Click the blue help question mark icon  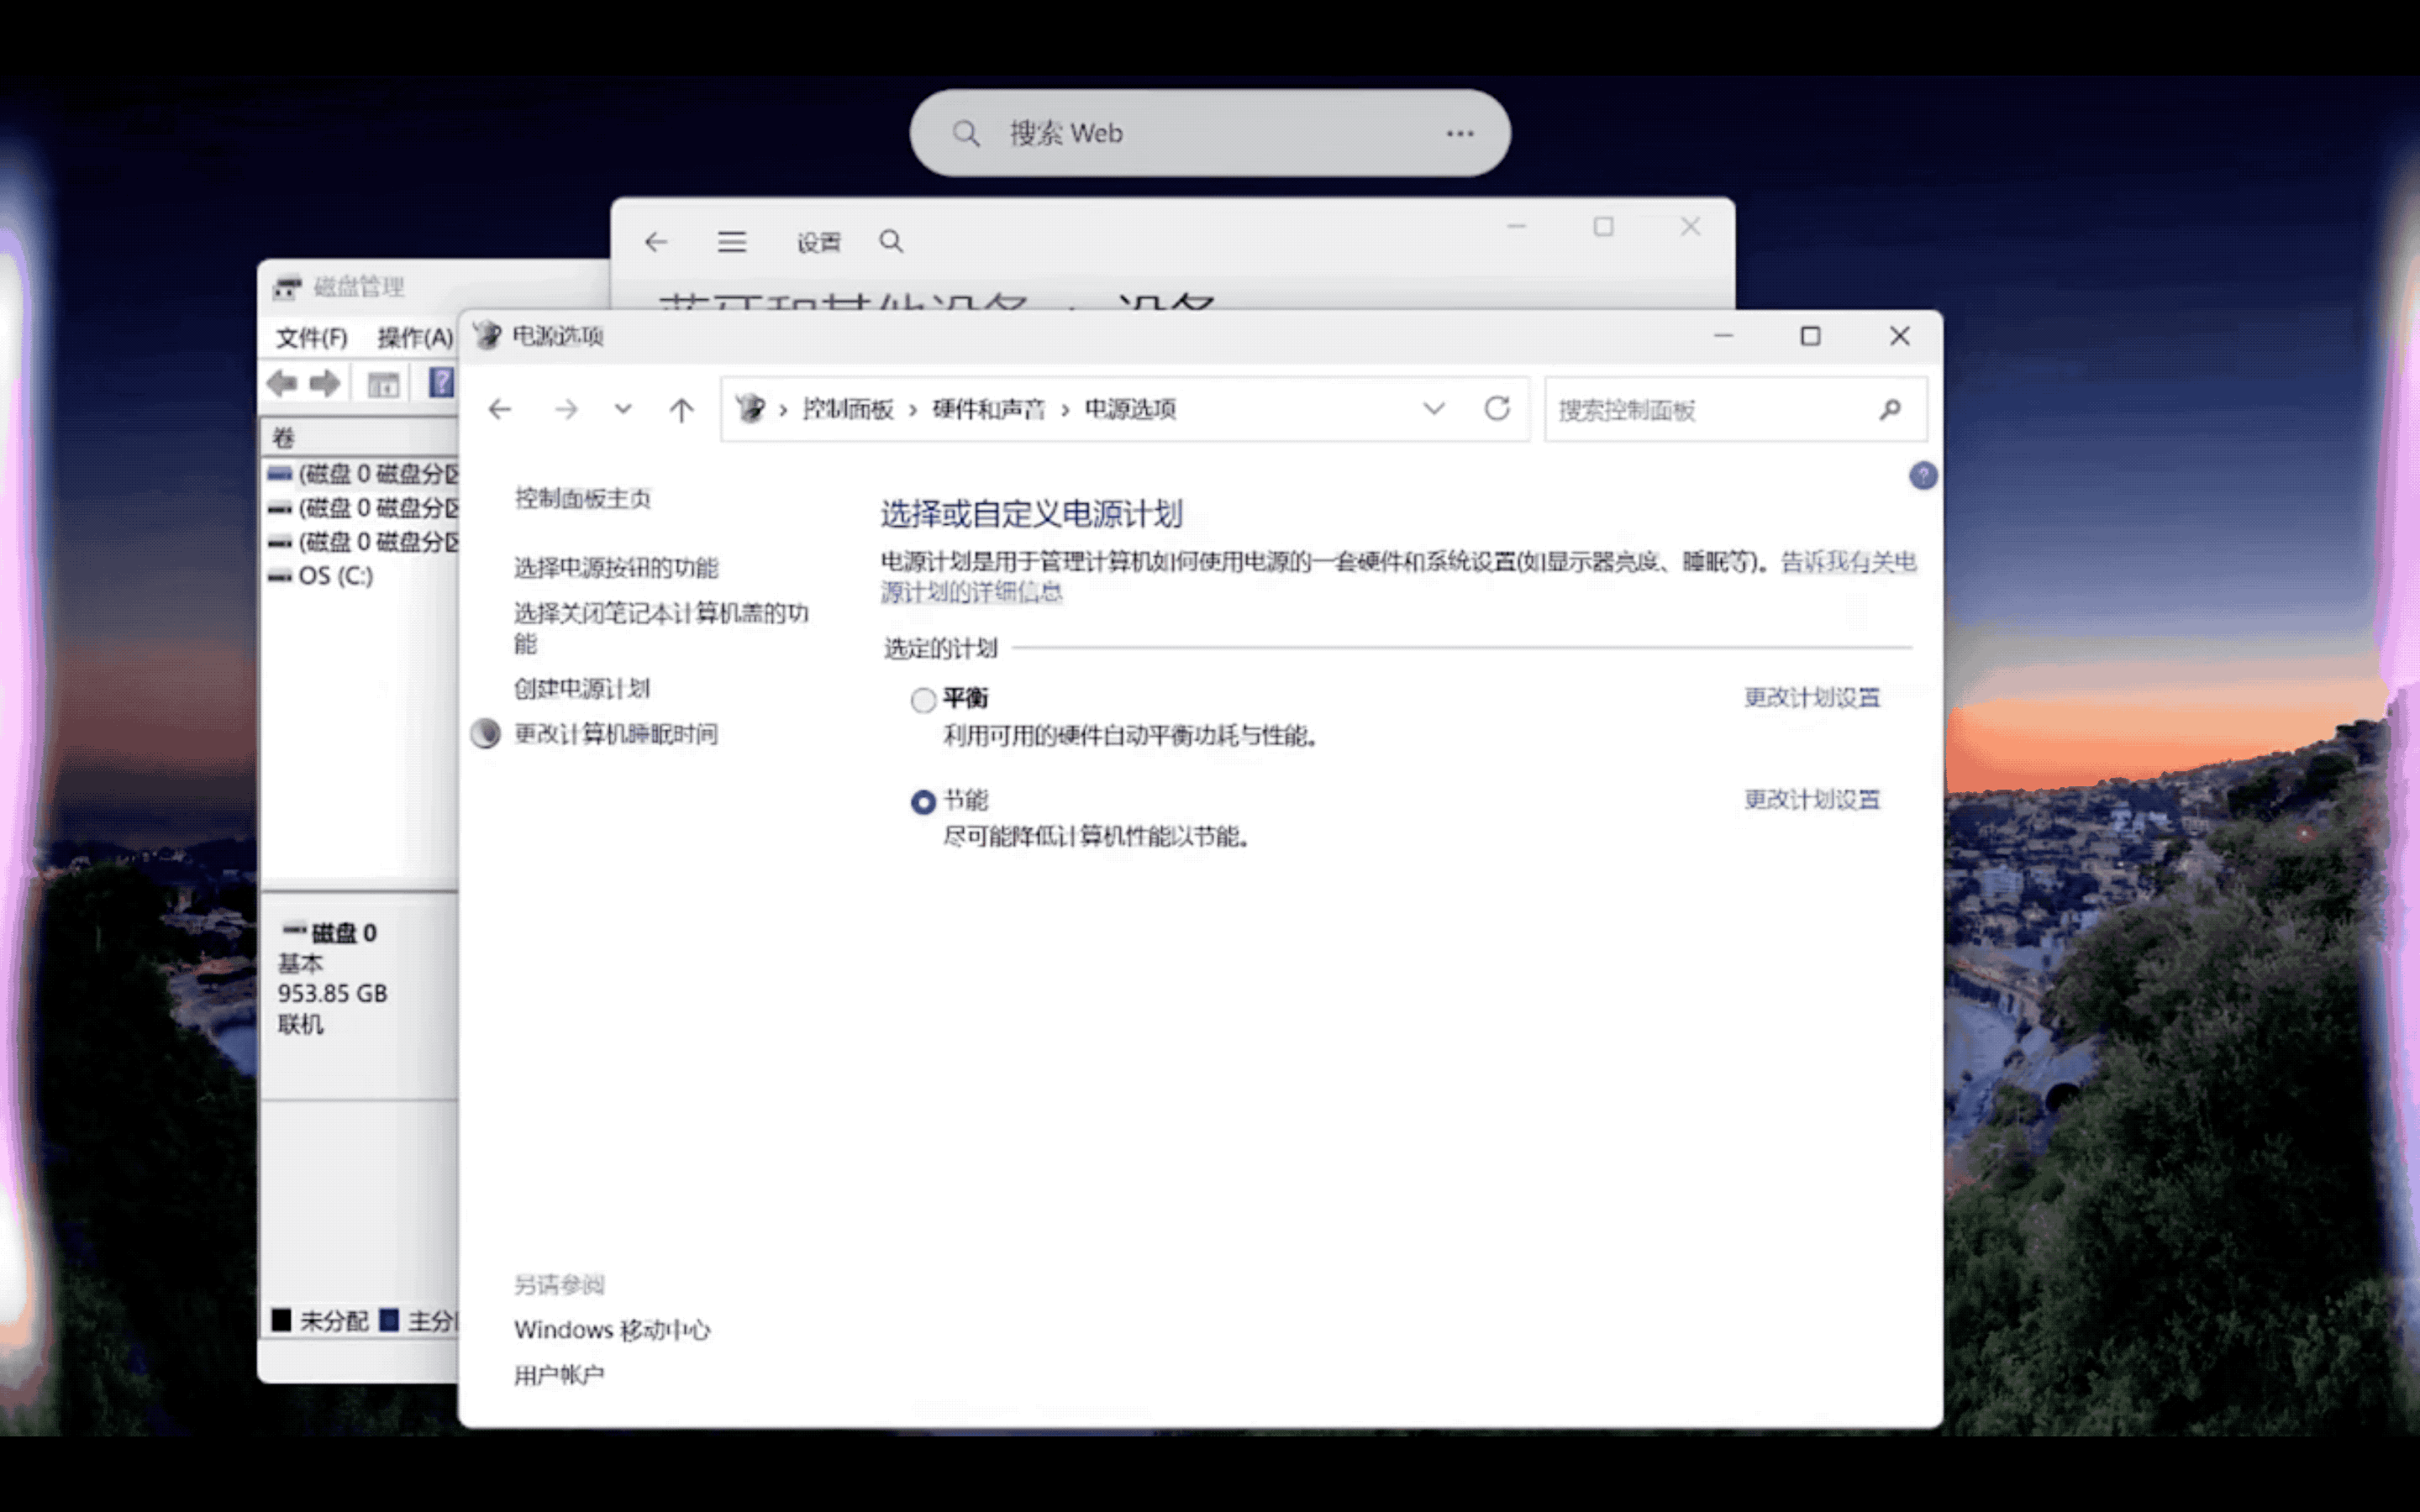click(1922, 475)
